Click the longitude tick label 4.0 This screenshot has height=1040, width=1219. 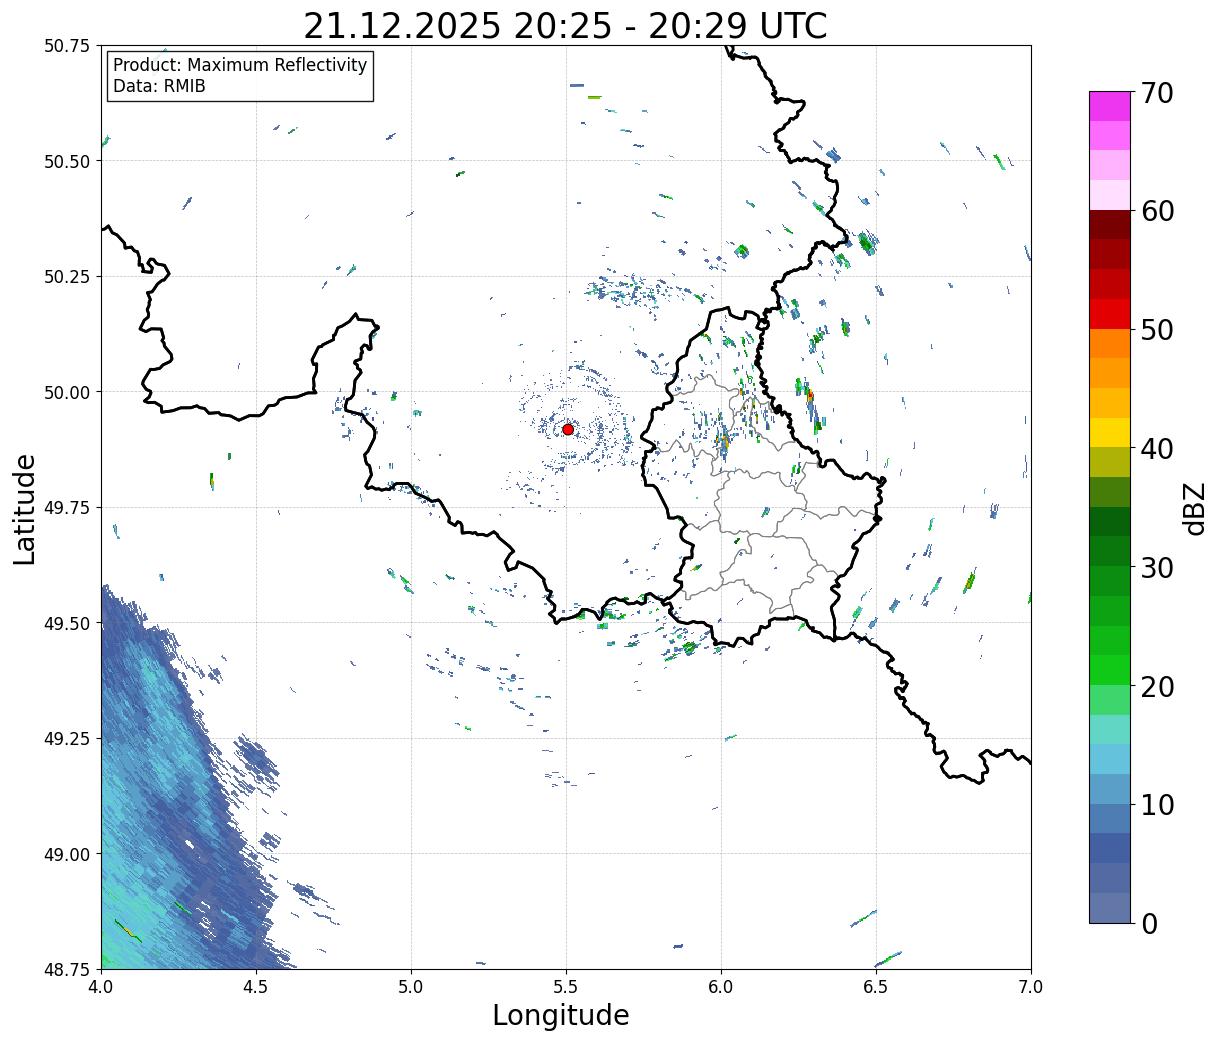(x=101, y=987)
